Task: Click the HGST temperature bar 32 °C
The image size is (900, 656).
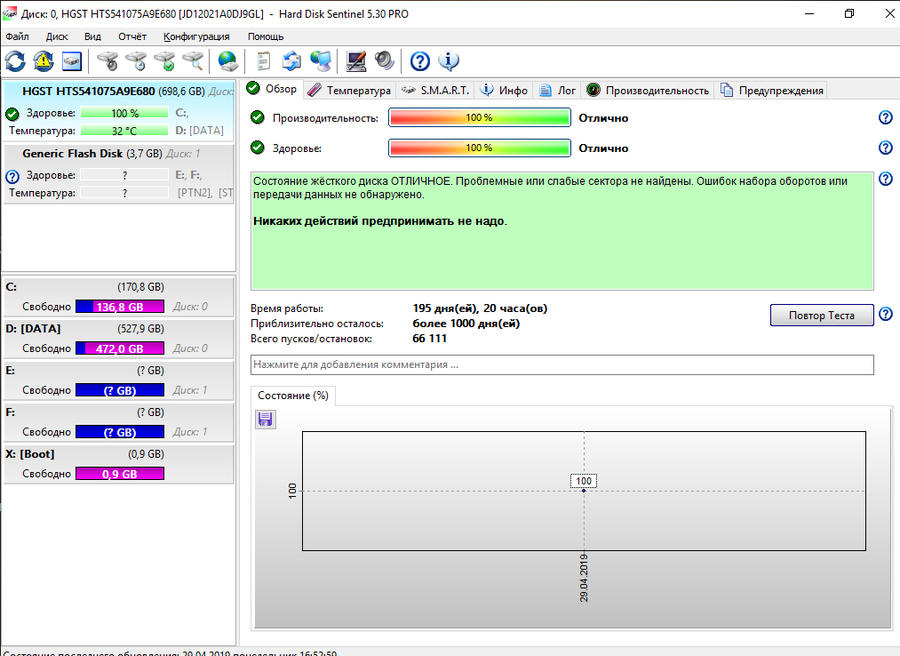Action: [125, 131]
